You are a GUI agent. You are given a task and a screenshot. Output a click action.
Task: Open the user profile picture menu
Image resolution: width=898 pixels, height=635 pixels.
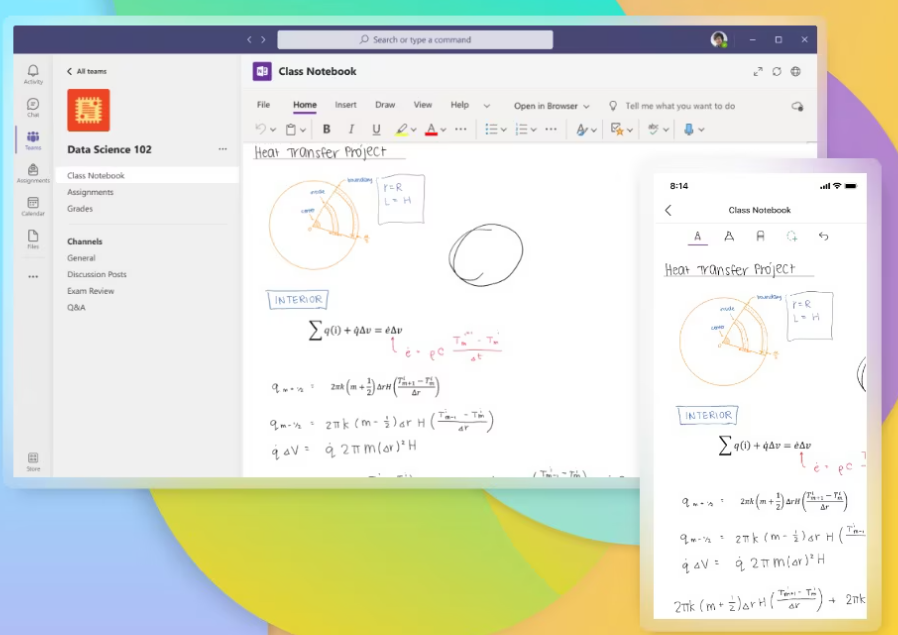click(719, 39)
